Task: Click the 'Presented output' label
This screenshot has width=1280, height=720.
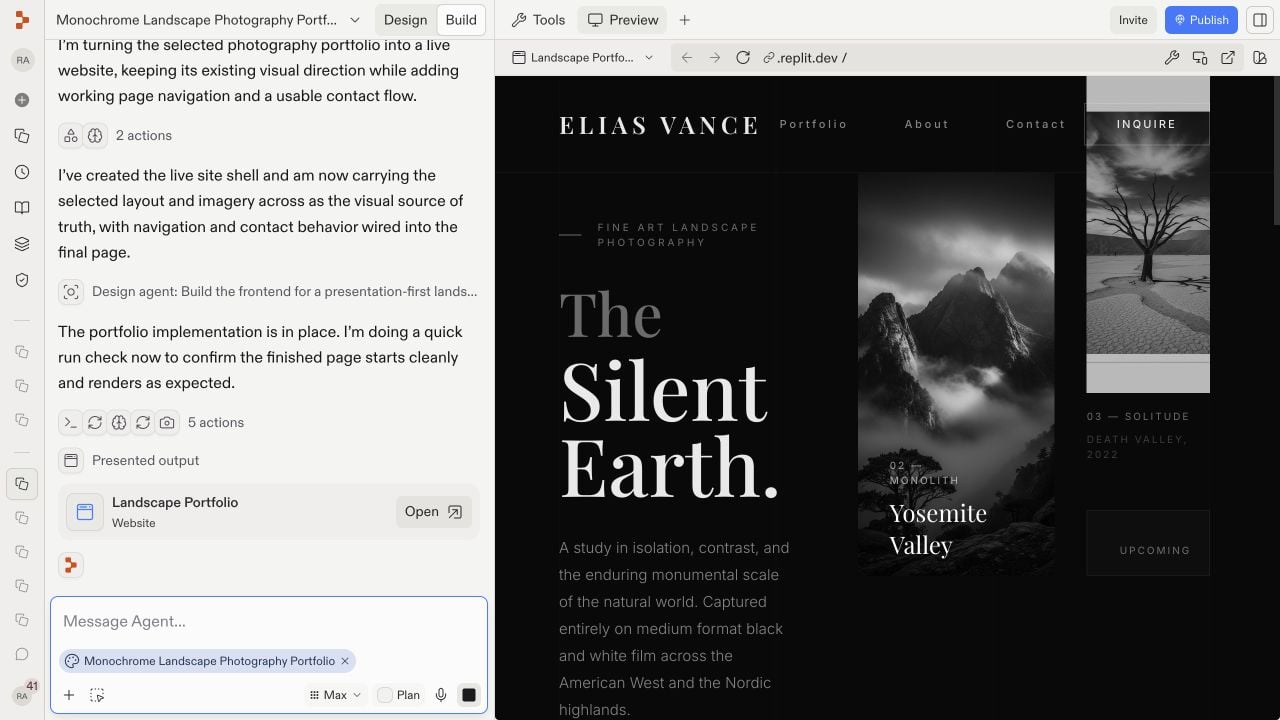Action: click(146, 461)
